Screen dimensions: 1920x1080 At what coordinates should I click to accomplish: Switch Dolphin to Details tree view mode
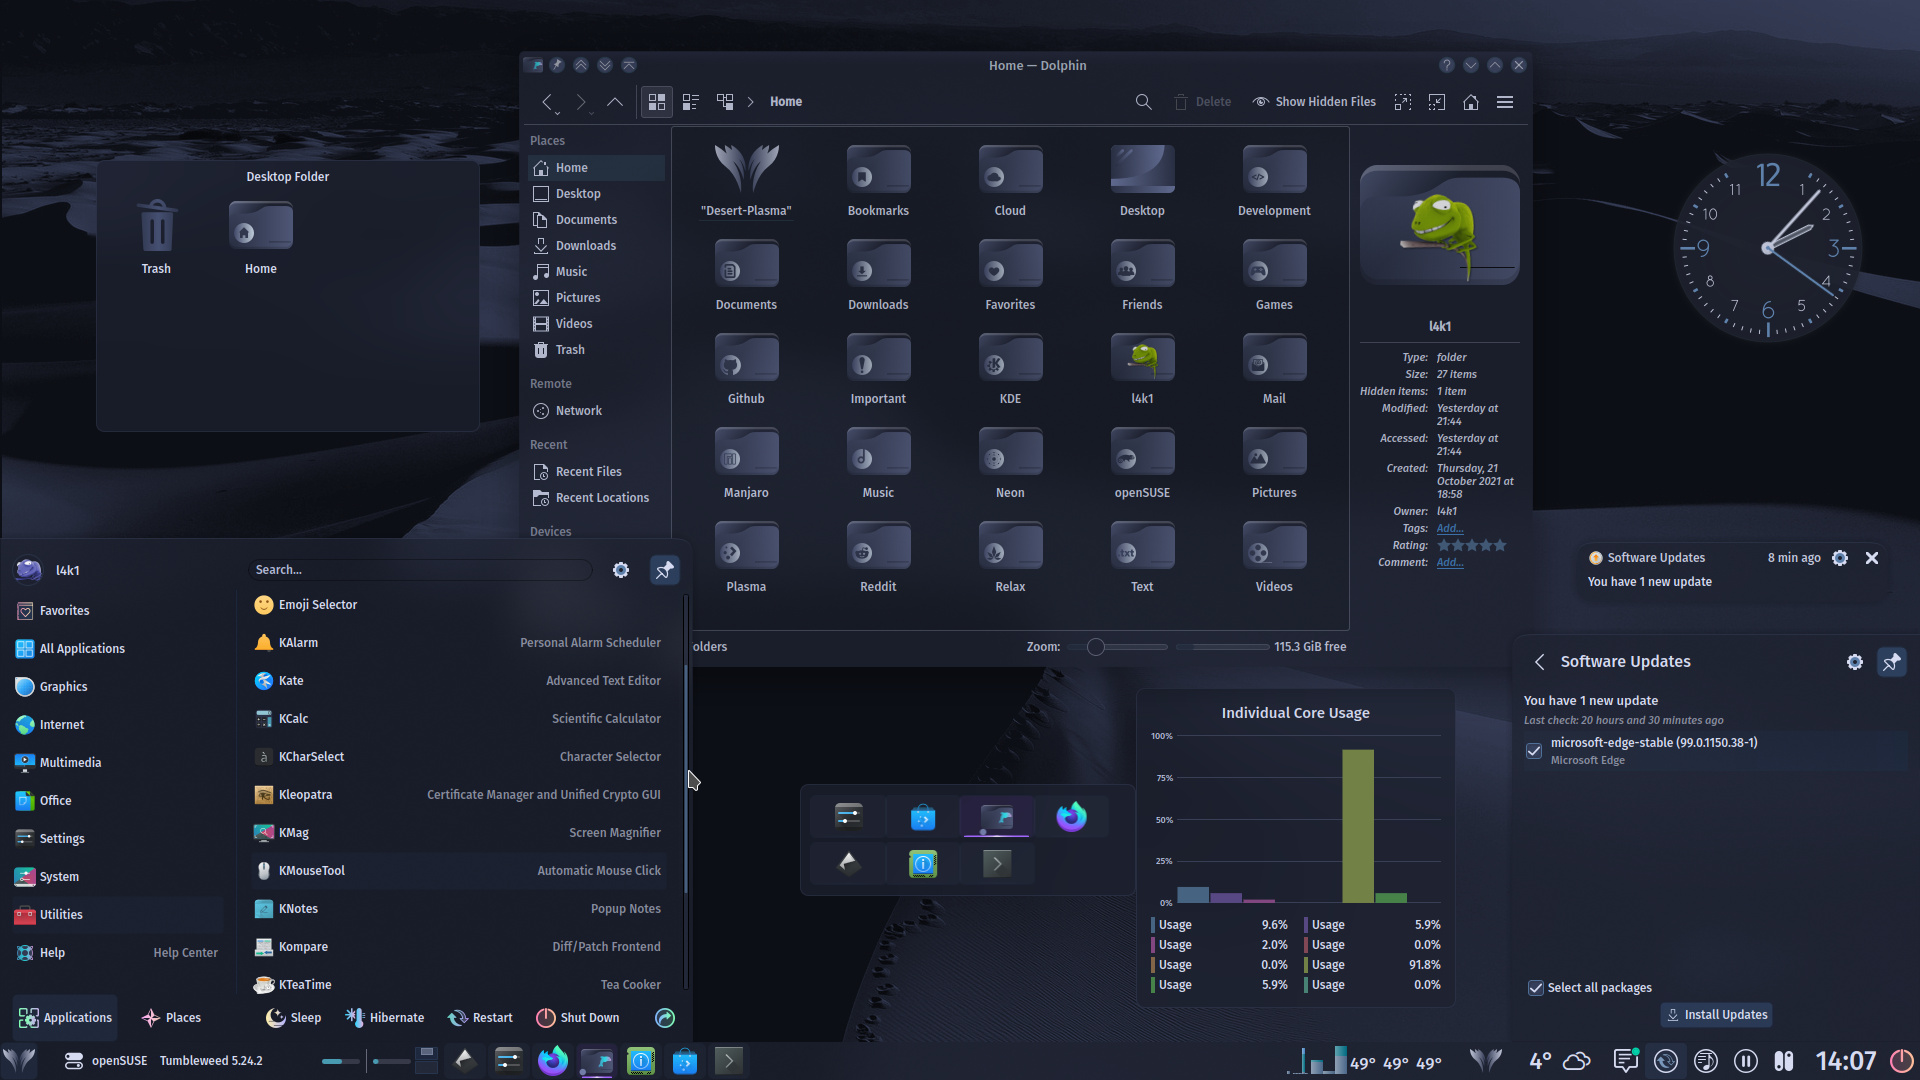pyautogui.click(x=725, y=102)
